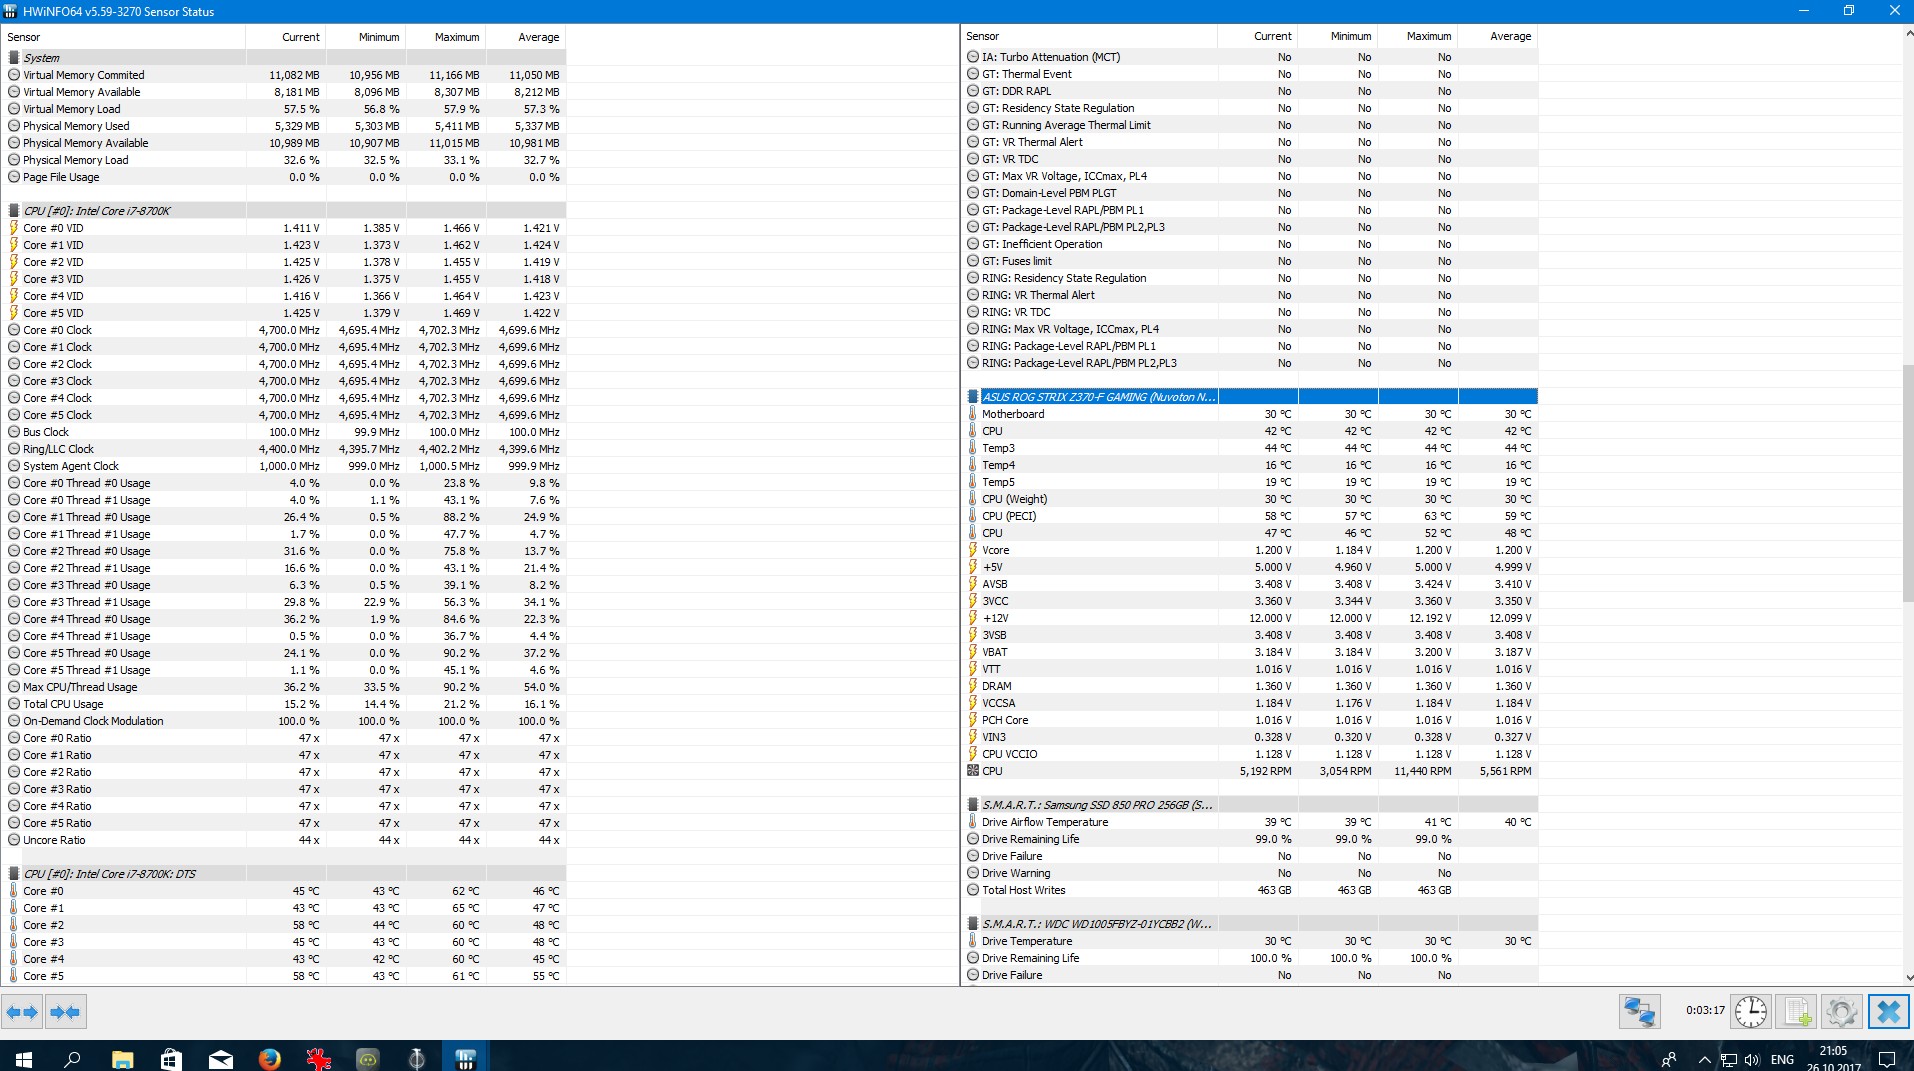Image resolution: width=1914 pixels, height=1071 pixels.
Task: Open the ENG input language indicator
Action: point(1782,1059)
